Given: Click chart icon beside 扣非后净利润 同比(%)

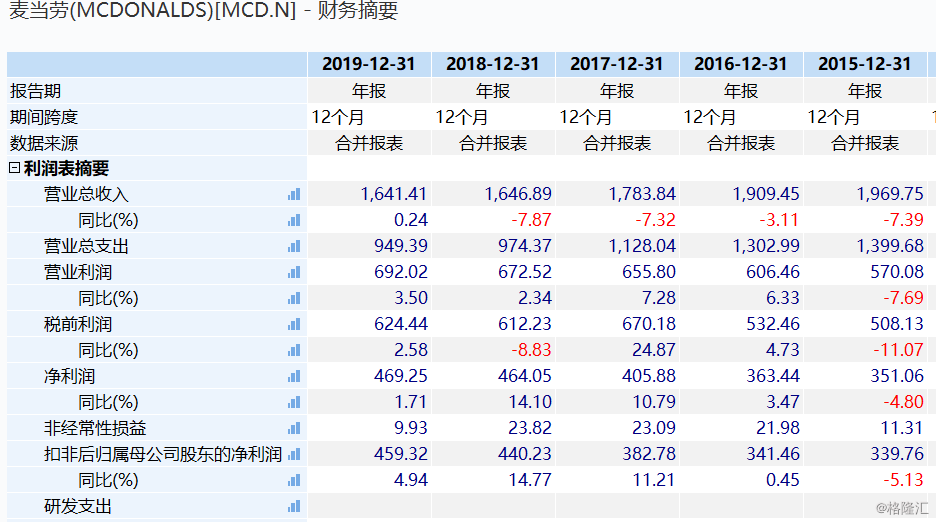Looking at the screenshot, I should (x=294, y=480).
